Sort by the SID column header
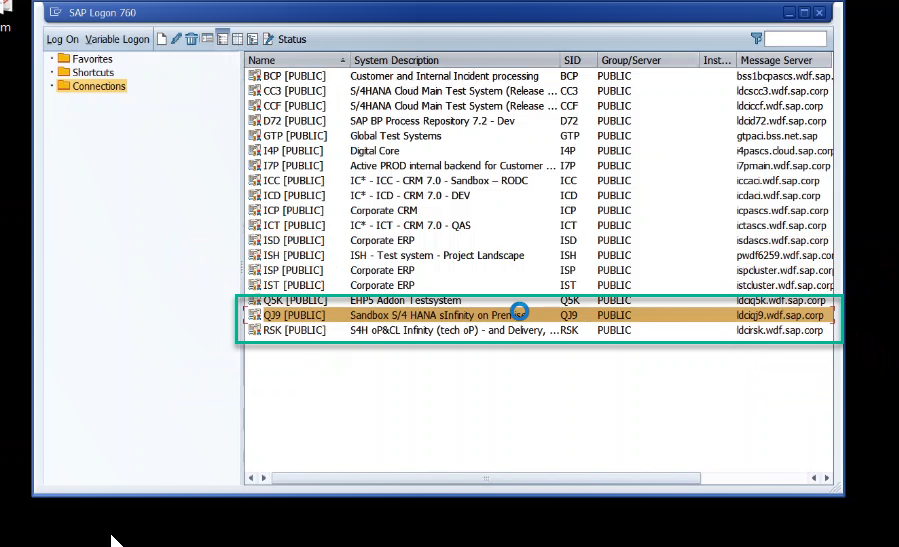Image resolution: width=899 pixels, height=547 pixels. (578, 60)
